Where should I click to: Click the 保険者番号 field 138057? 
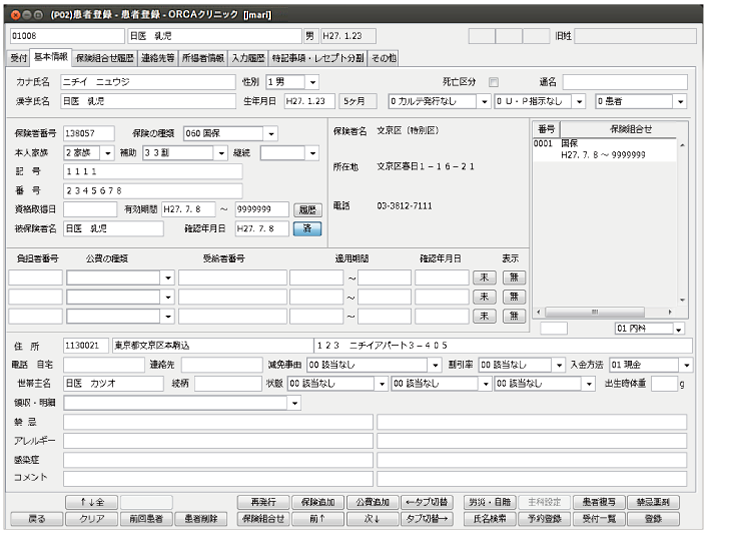coord(88,134)
